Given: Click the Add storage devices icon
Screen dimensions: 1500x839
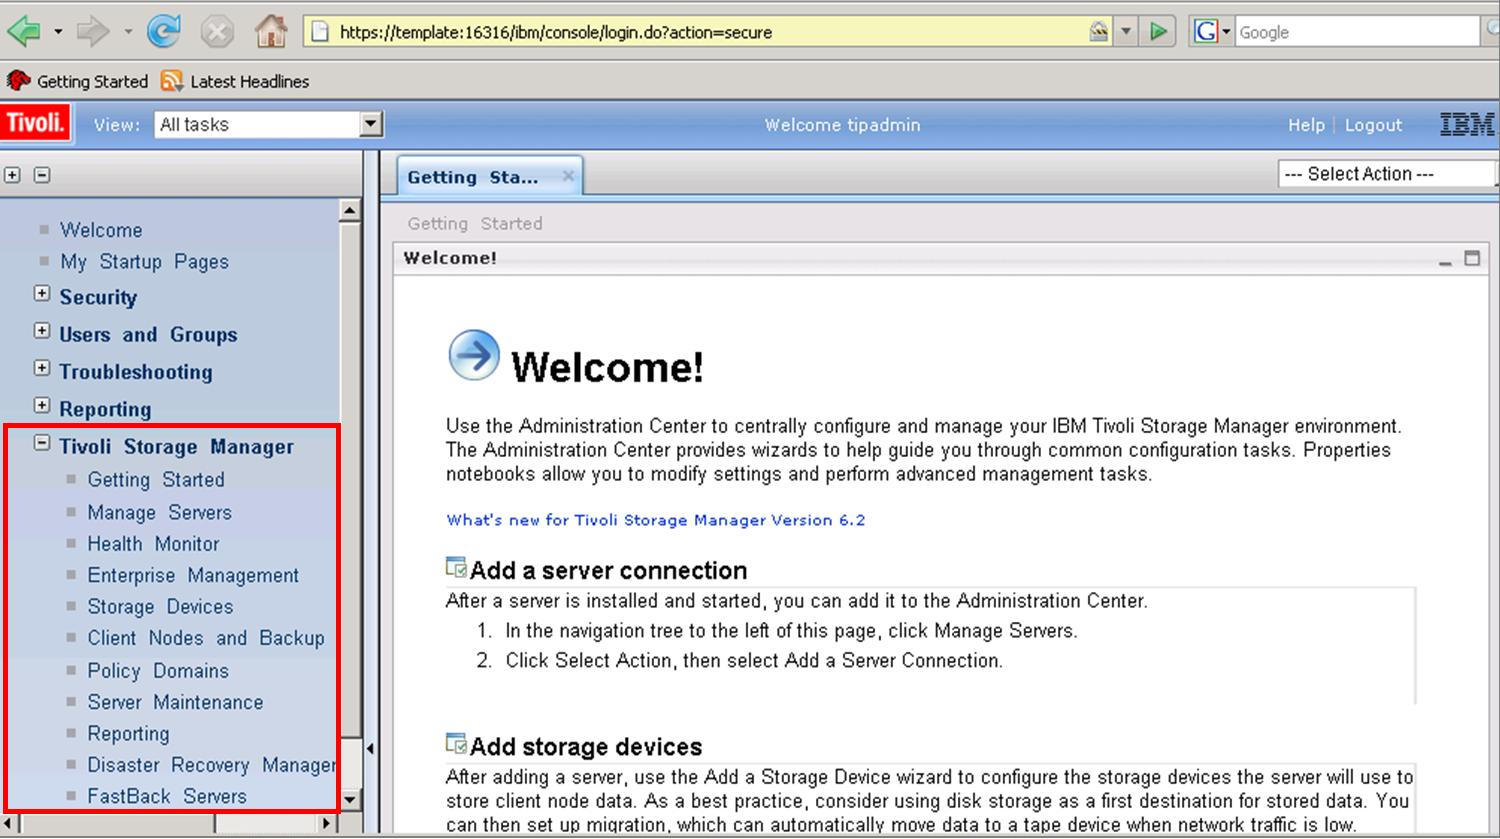Looking at the screenshot, I should click(x=456, y=744).
